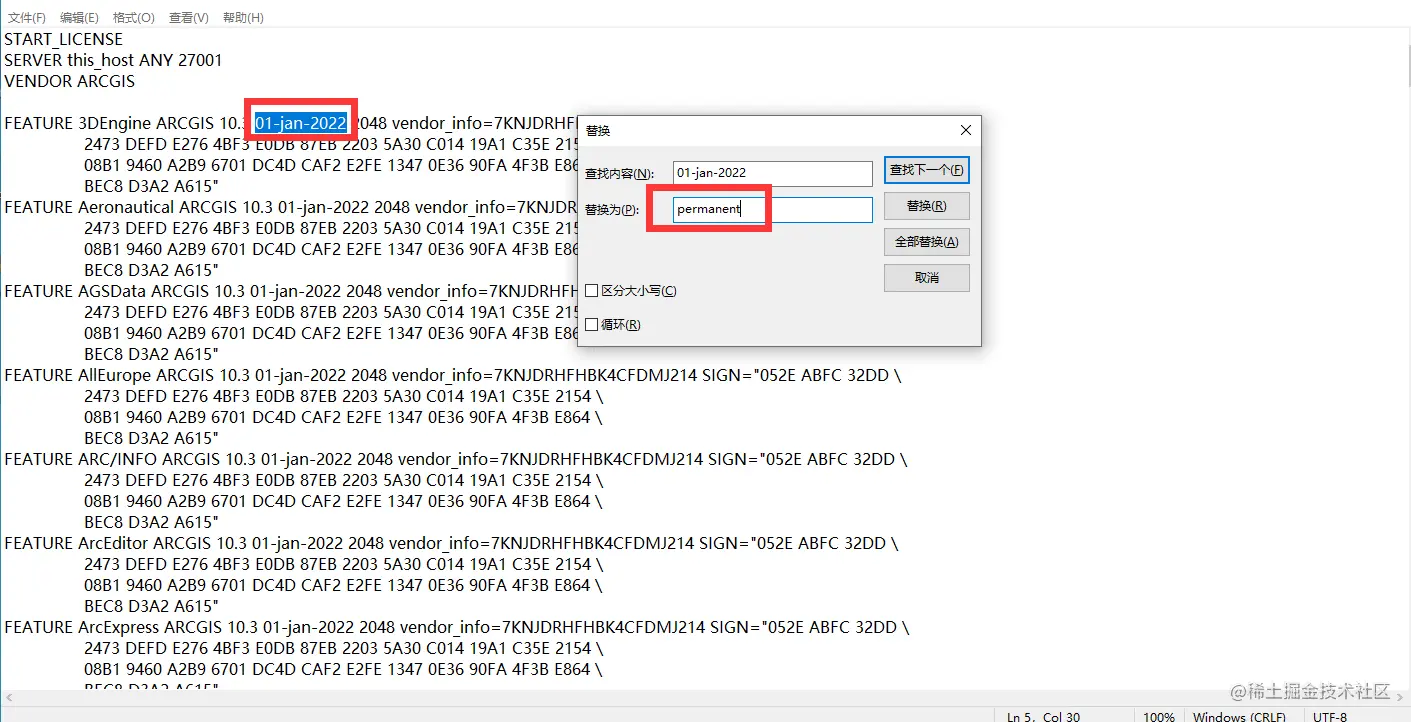Enable the 区分大小写(C) checkbox

pos(592,291)
